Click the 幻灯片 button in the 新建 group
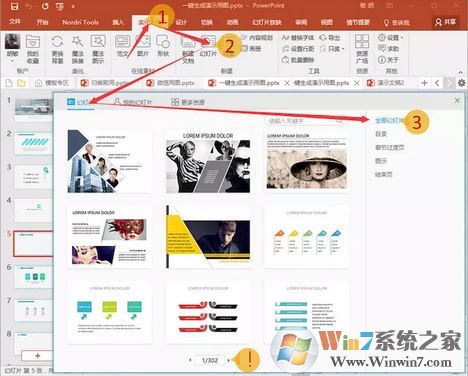The image size is (468, 376). [x=208, y=46]
